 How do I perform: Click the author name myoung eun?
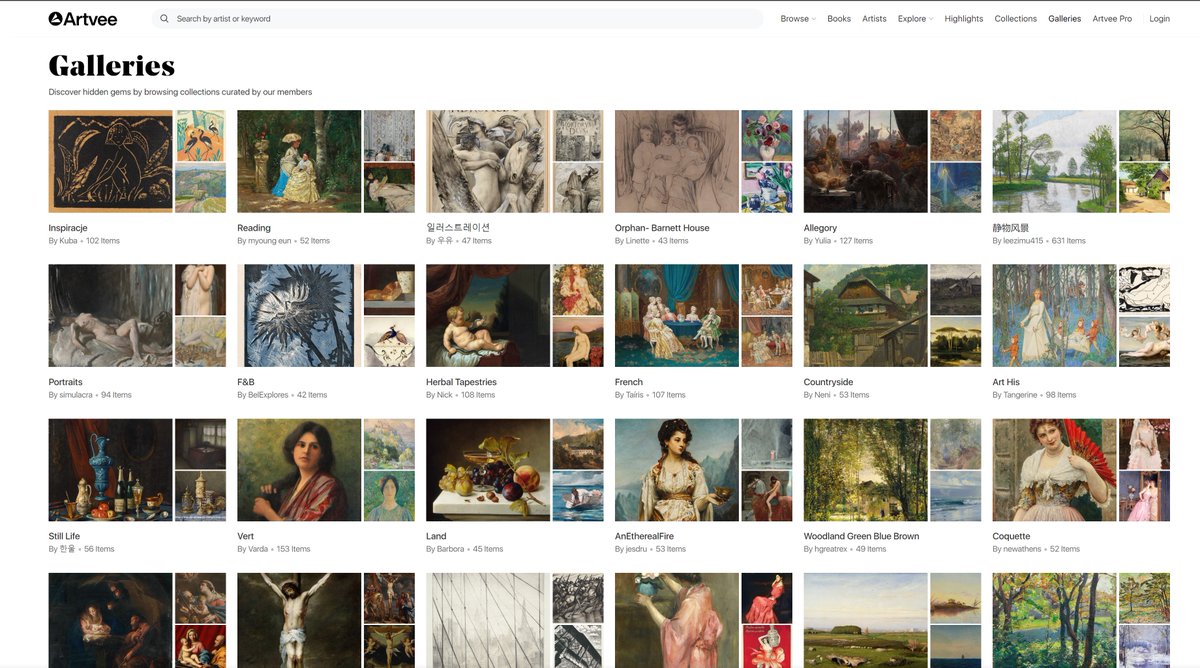click(x=270, y=241)
